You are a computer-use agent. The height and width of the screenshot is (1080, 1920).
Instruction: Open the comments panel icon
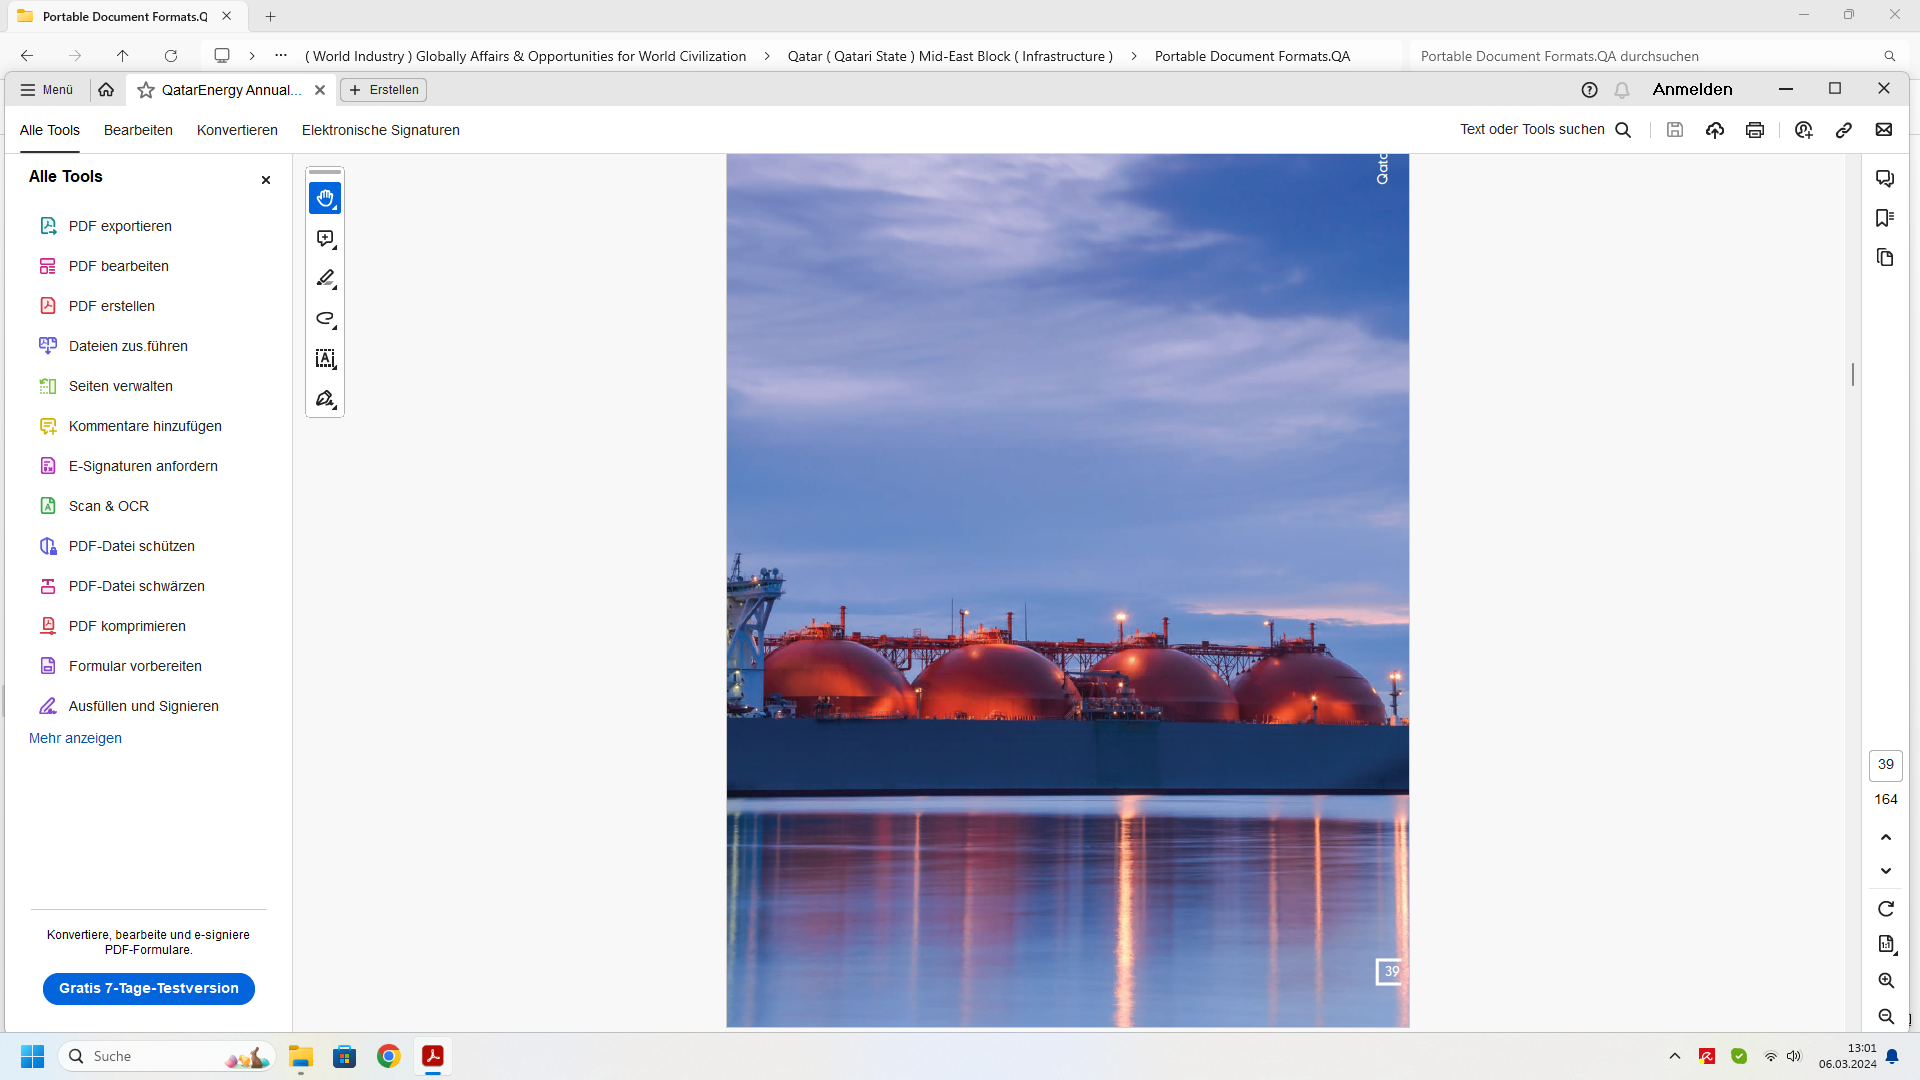pyautogui.click(x=1885, y=178)
